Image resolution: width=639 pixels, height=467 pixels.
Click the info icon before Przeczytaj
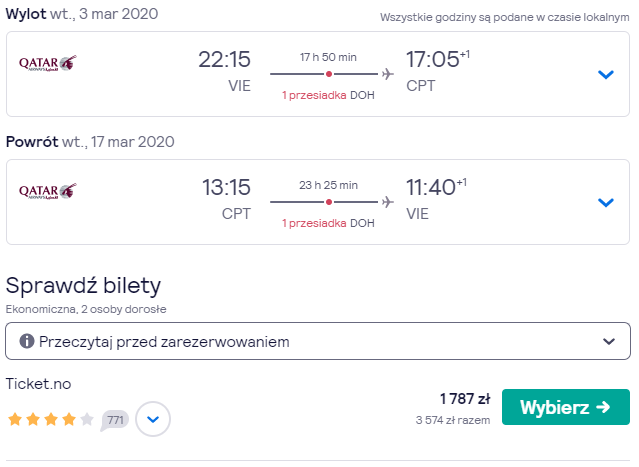(27, 341)
